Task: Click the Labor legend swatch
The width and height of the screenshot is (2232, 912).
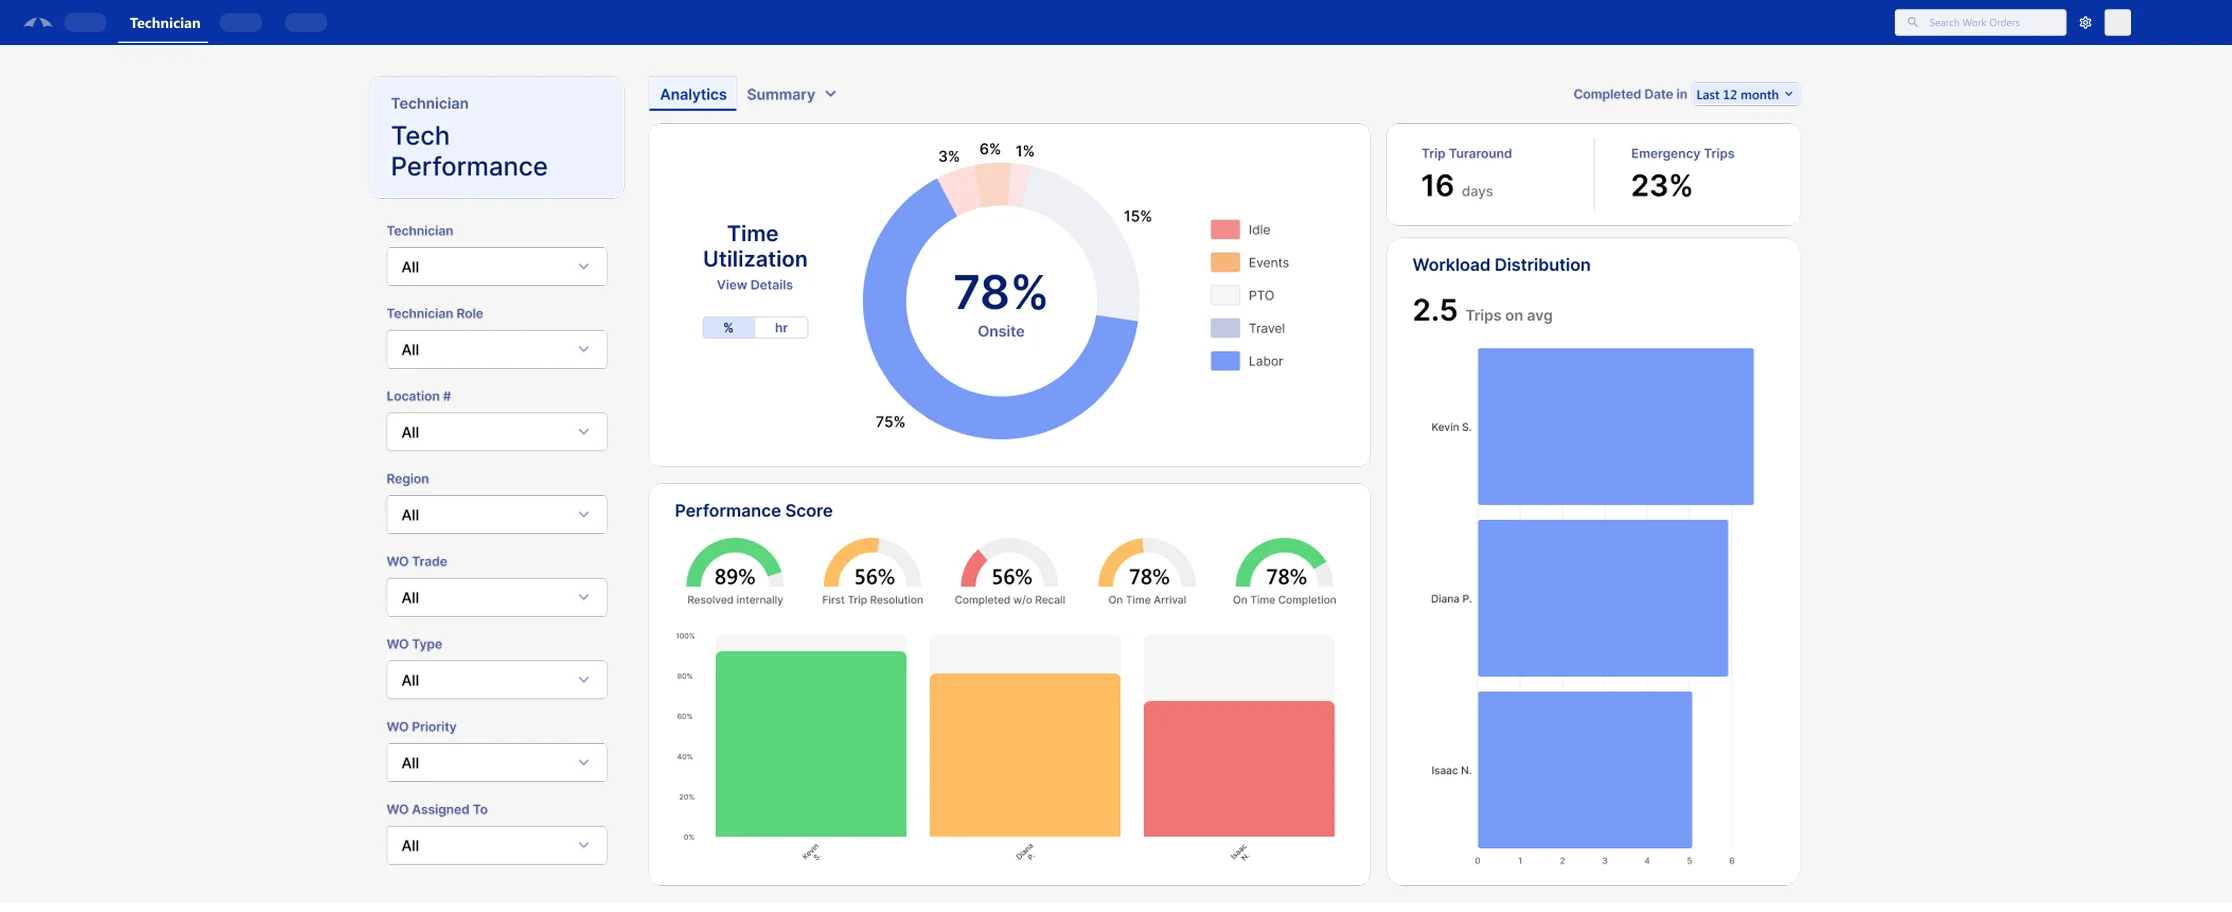Action: click(1225, 361)
